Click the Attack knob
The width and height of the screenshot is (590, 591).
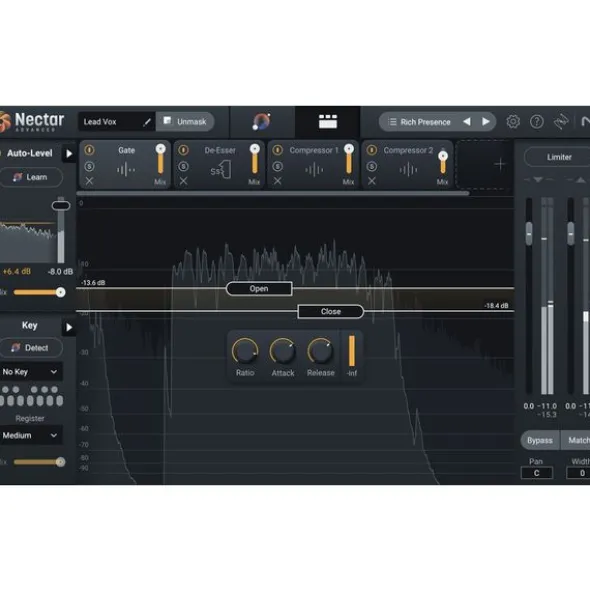[283, 351]
